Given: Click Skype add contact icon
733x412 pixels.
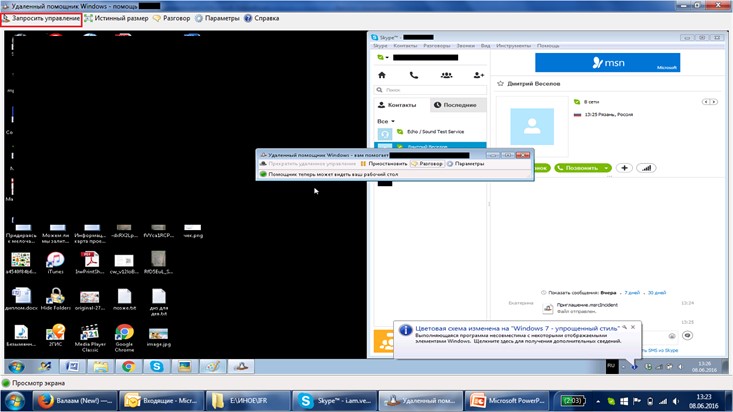Looking at the screenshot, I should click(x=479, y=75).
